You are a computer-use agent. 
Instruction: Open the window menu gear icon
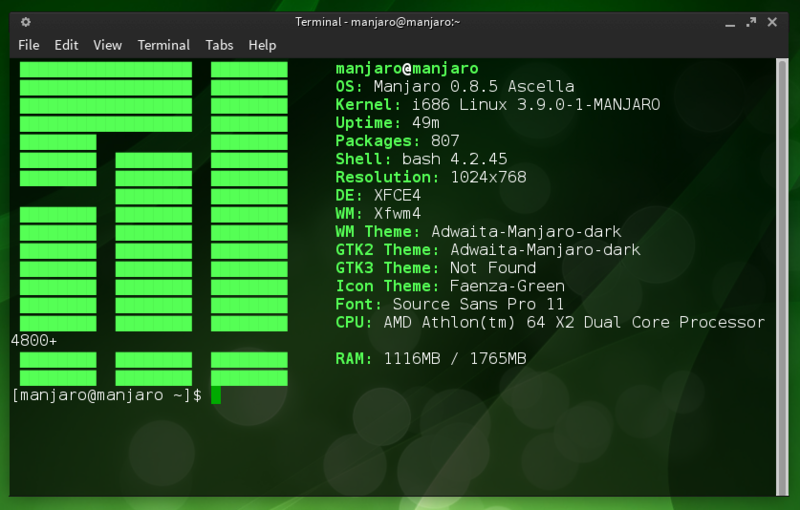click(26, 22)
